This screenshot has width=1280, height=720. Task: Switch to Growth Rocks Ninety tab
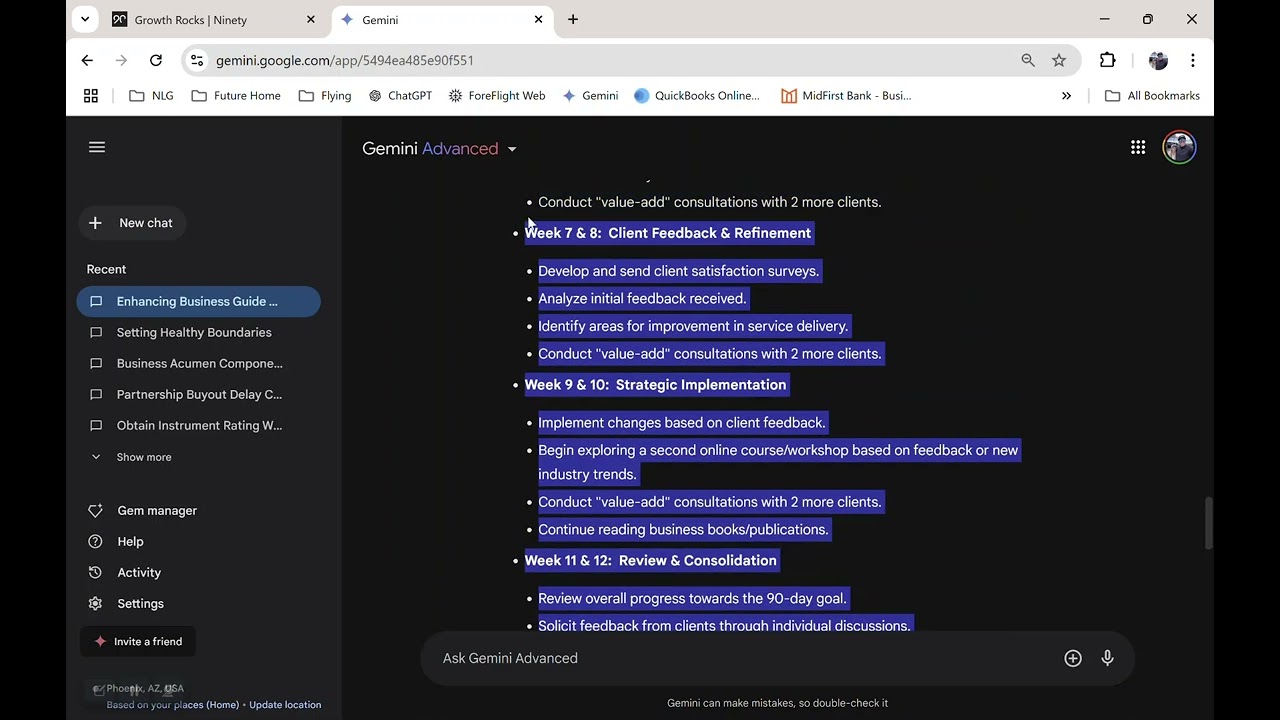213,20
